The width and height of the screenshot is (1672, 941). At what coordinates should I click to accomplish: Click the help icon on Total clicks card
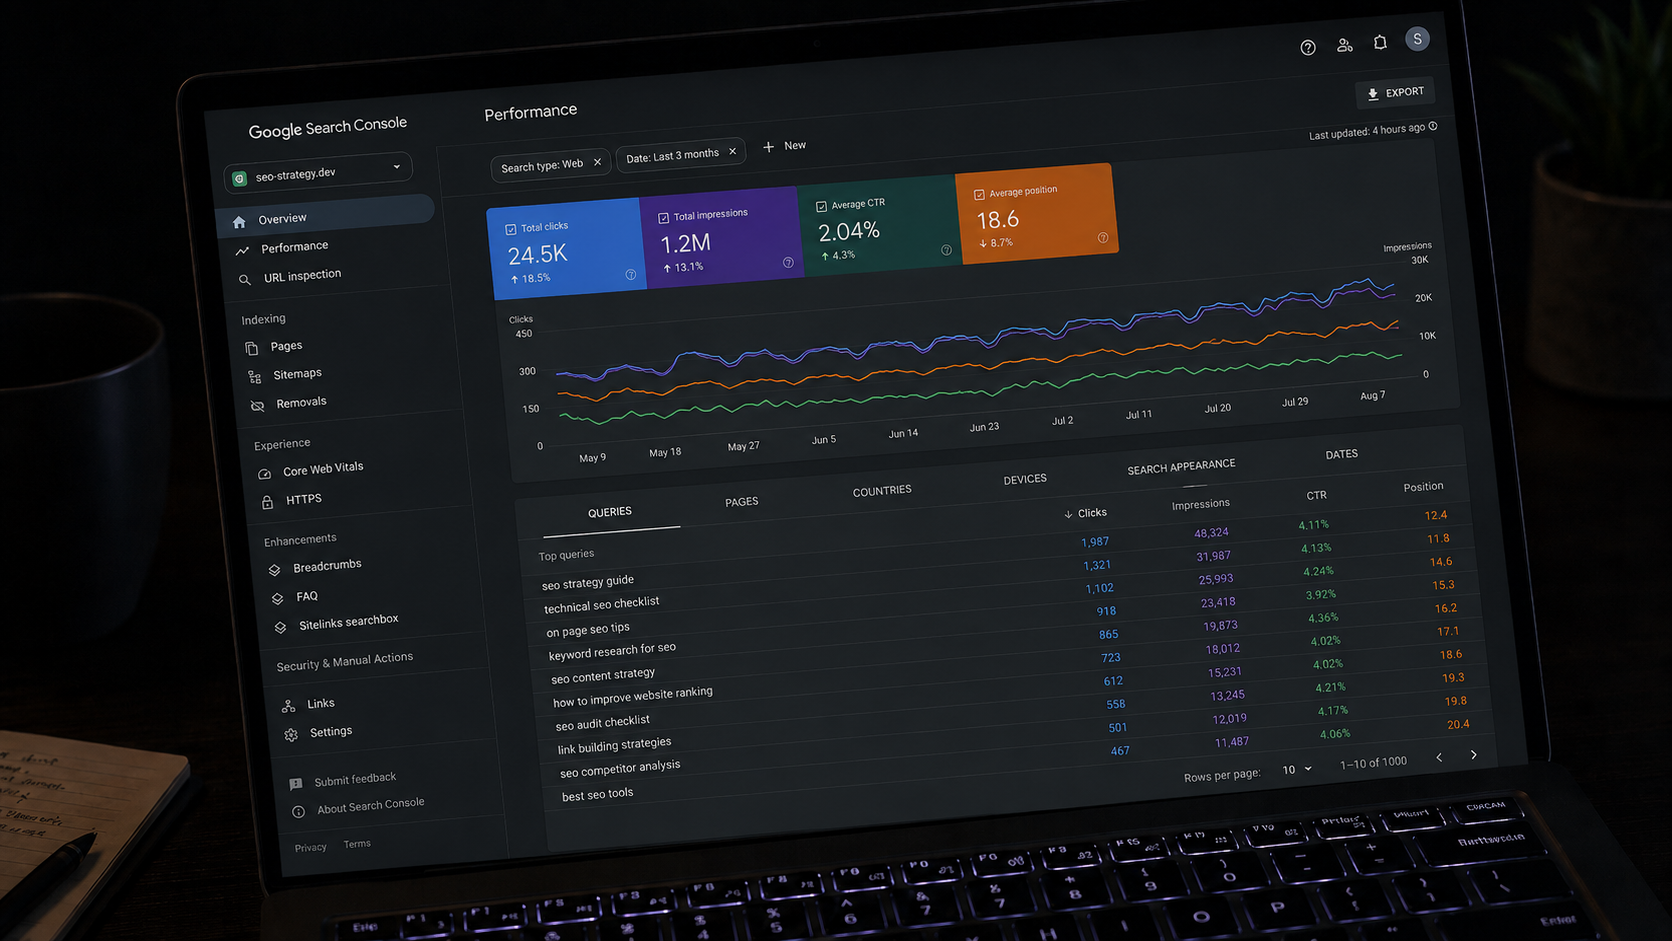point(630,274)
